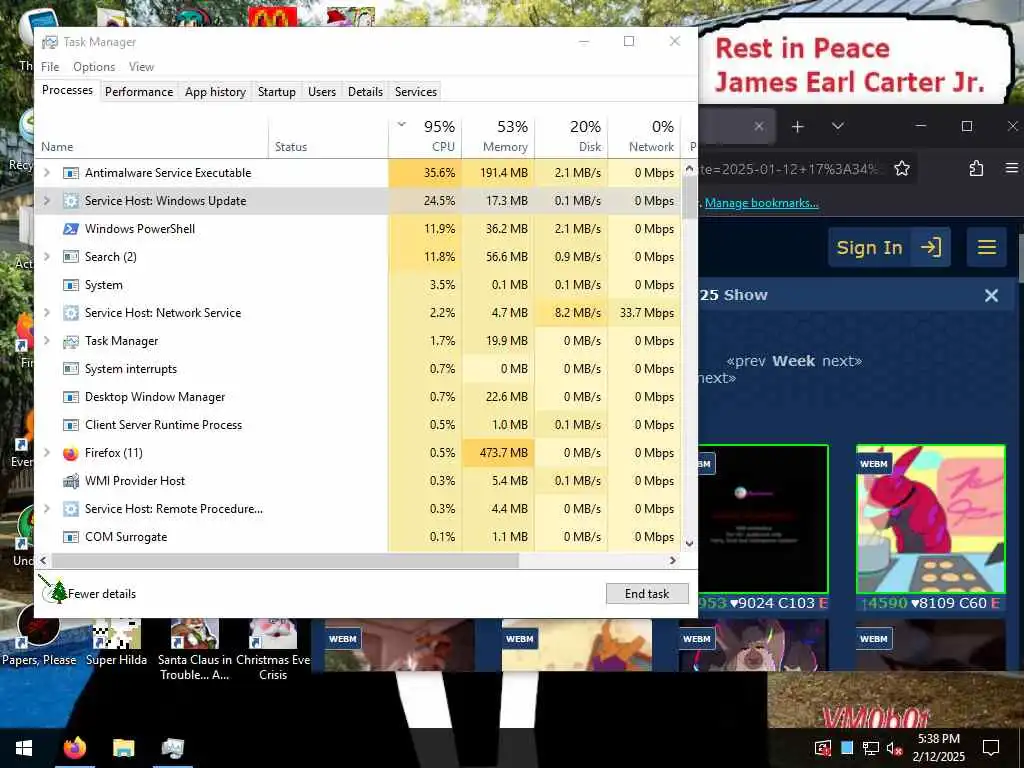Click the End task button
The image size is (1024, 768).
[x=647, y=594]
